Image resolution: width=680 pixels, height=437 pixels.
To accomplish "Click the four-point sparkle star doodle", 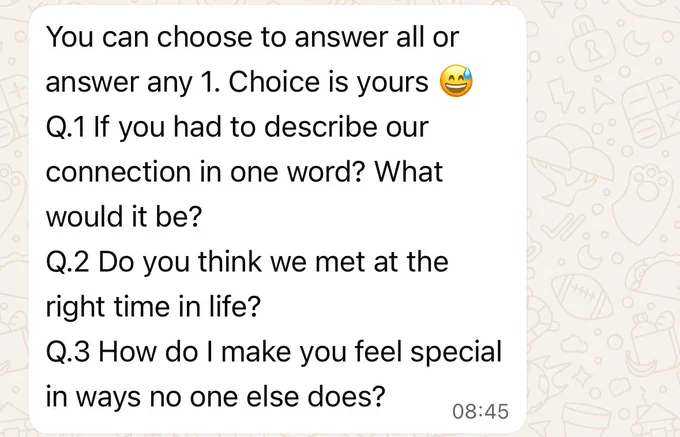I will coord(580,376).
